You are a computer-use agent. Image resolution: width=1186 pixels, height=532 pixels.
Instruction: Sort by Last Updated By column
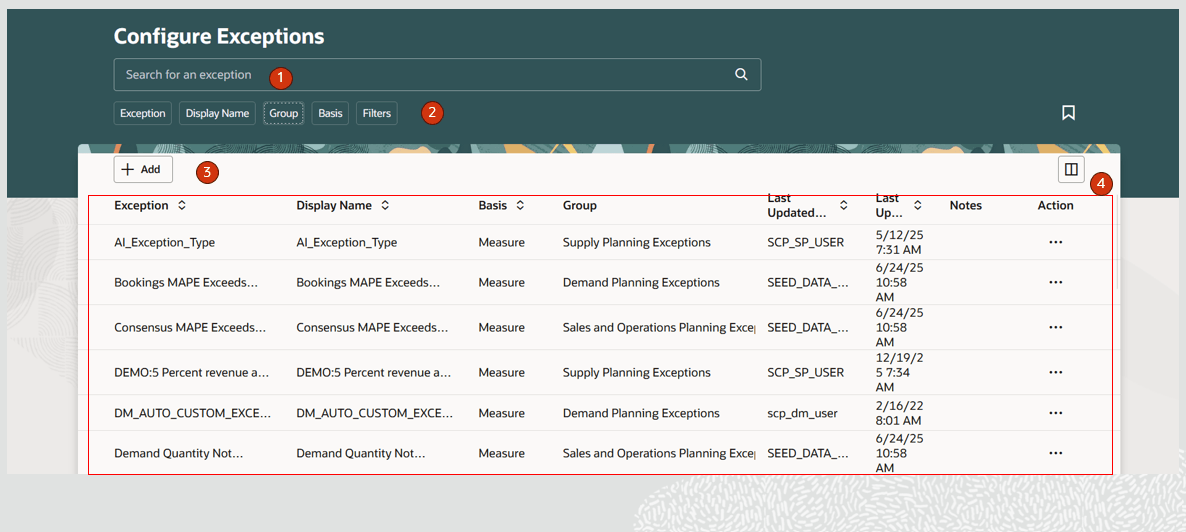pos(843,205)
